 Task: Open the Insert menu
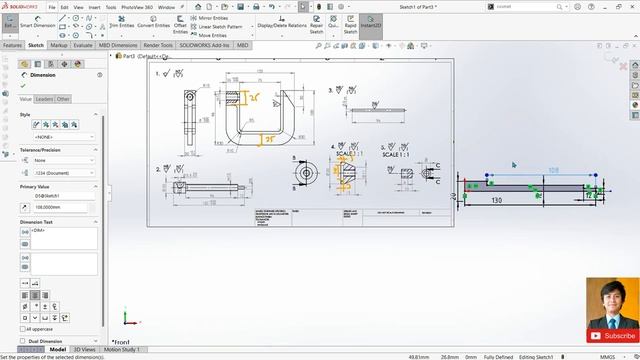(x=94, y=7)
